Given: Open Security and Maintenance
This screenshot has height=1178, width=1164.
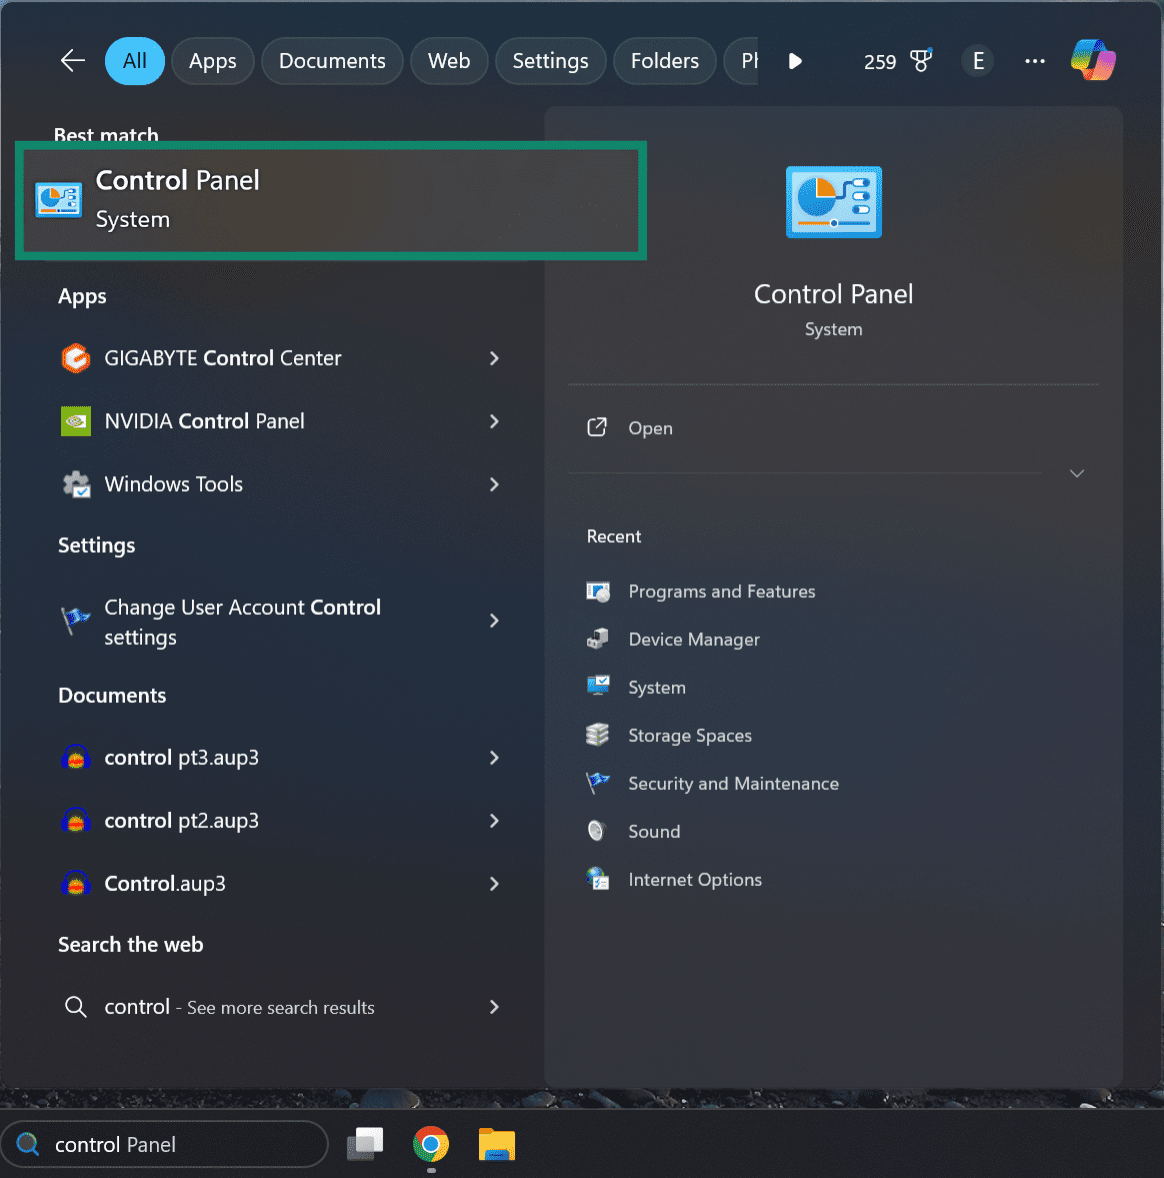Looking at the screenshot, I should tap(733, 783).
